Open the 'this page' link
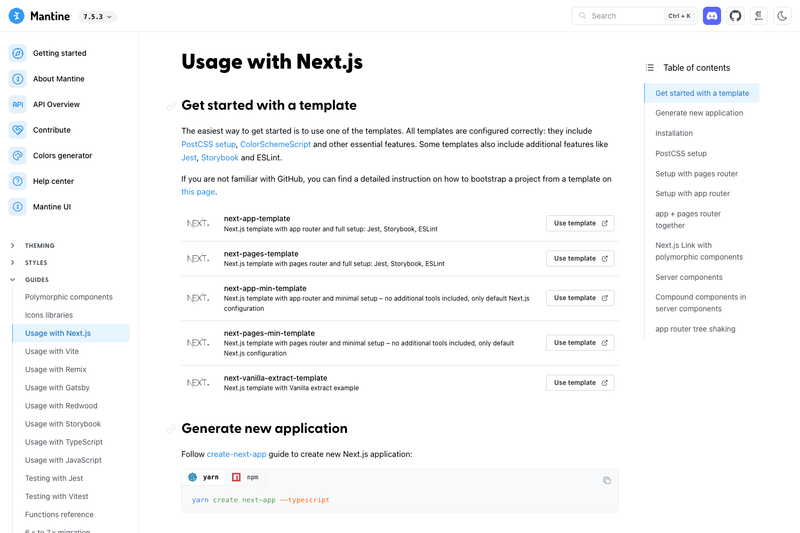Screen dimensions: 800x533 [x=198, y=192]
